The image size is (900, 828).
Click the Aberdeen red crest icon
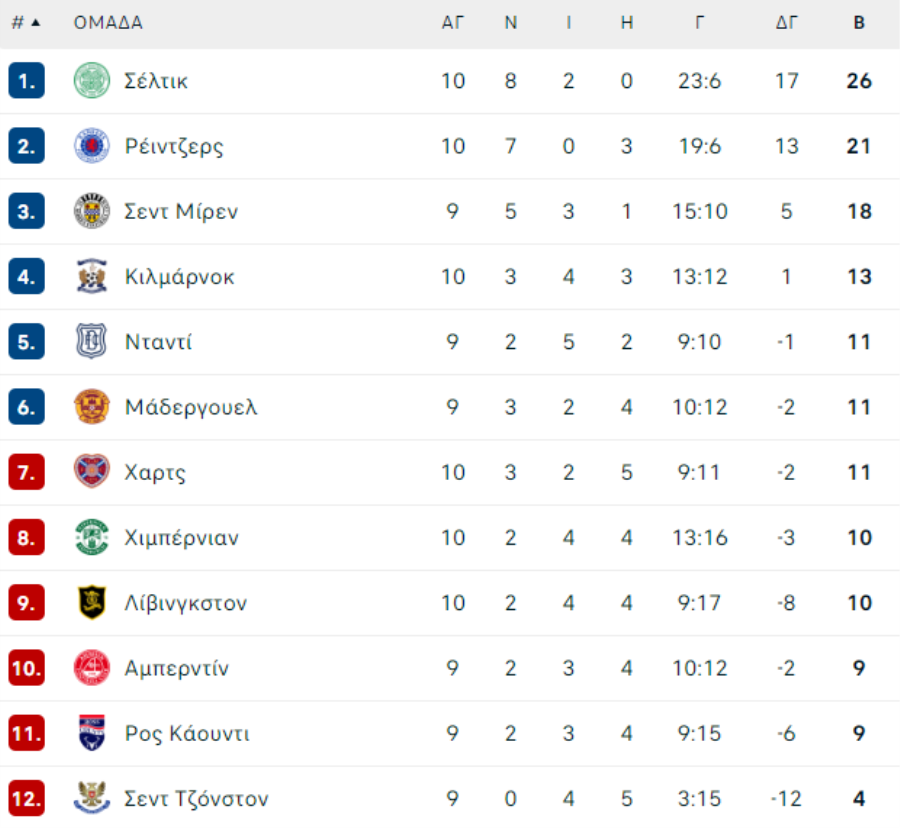tap(92, 668)
